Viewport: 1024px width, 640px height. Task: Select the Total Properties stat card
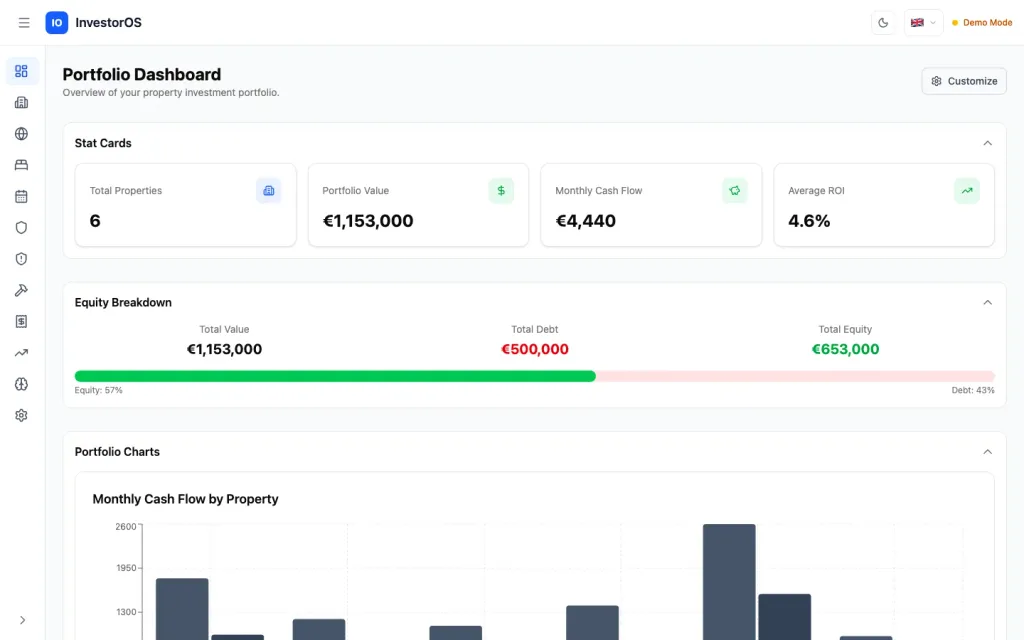coord(185,205)
